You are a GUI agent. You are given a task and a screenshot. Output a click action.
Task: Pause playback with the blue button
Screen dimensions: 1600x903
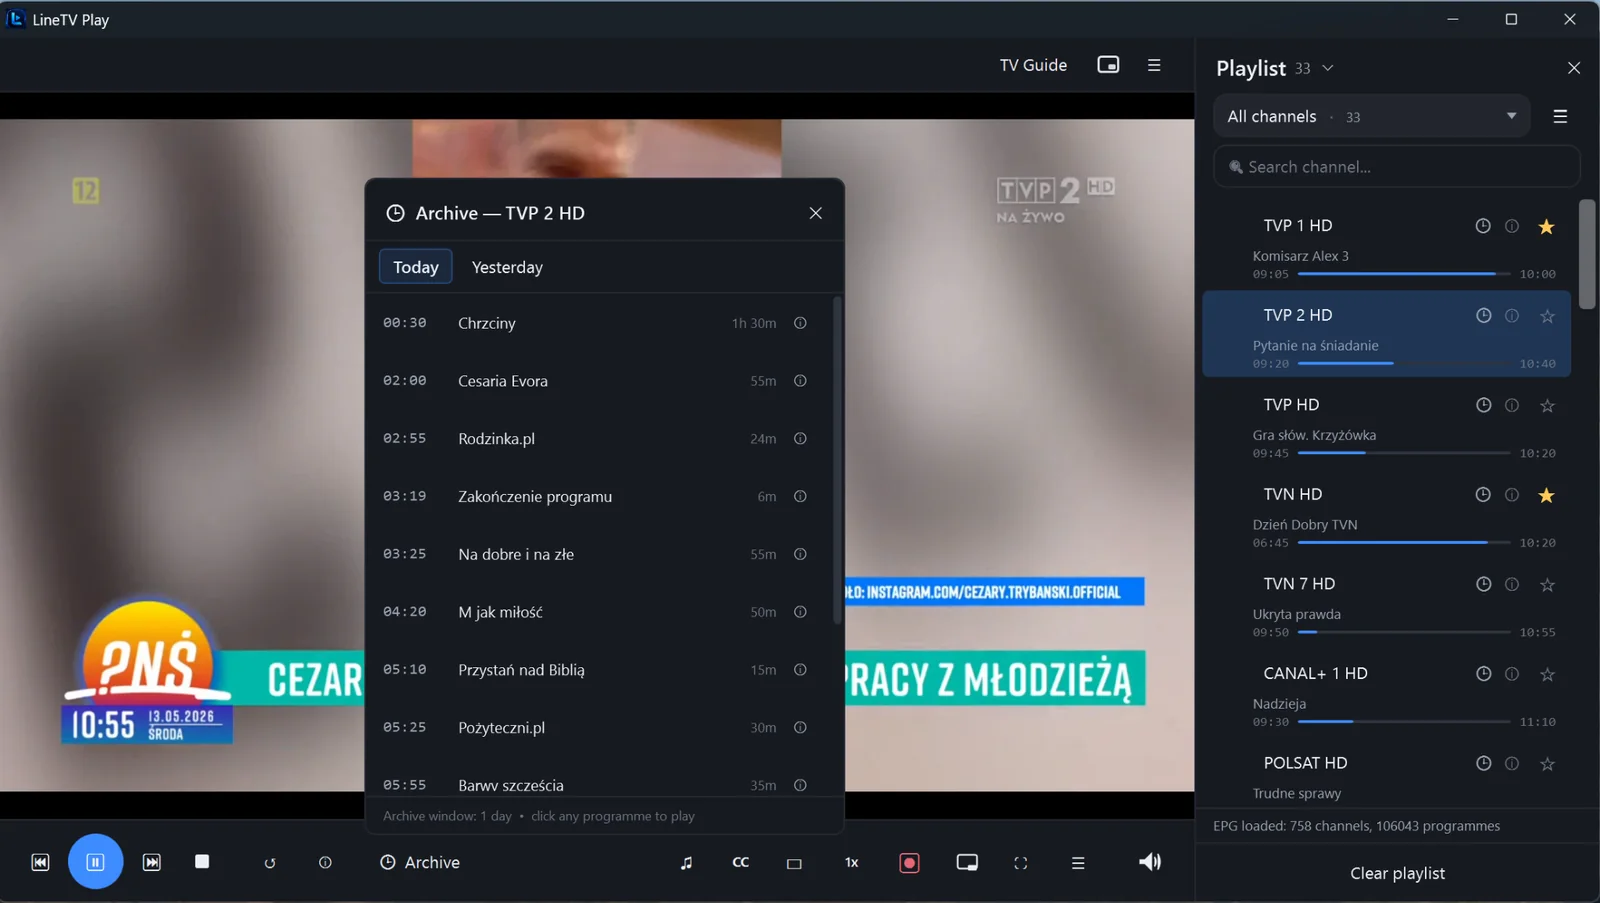[x=95, y=861]
